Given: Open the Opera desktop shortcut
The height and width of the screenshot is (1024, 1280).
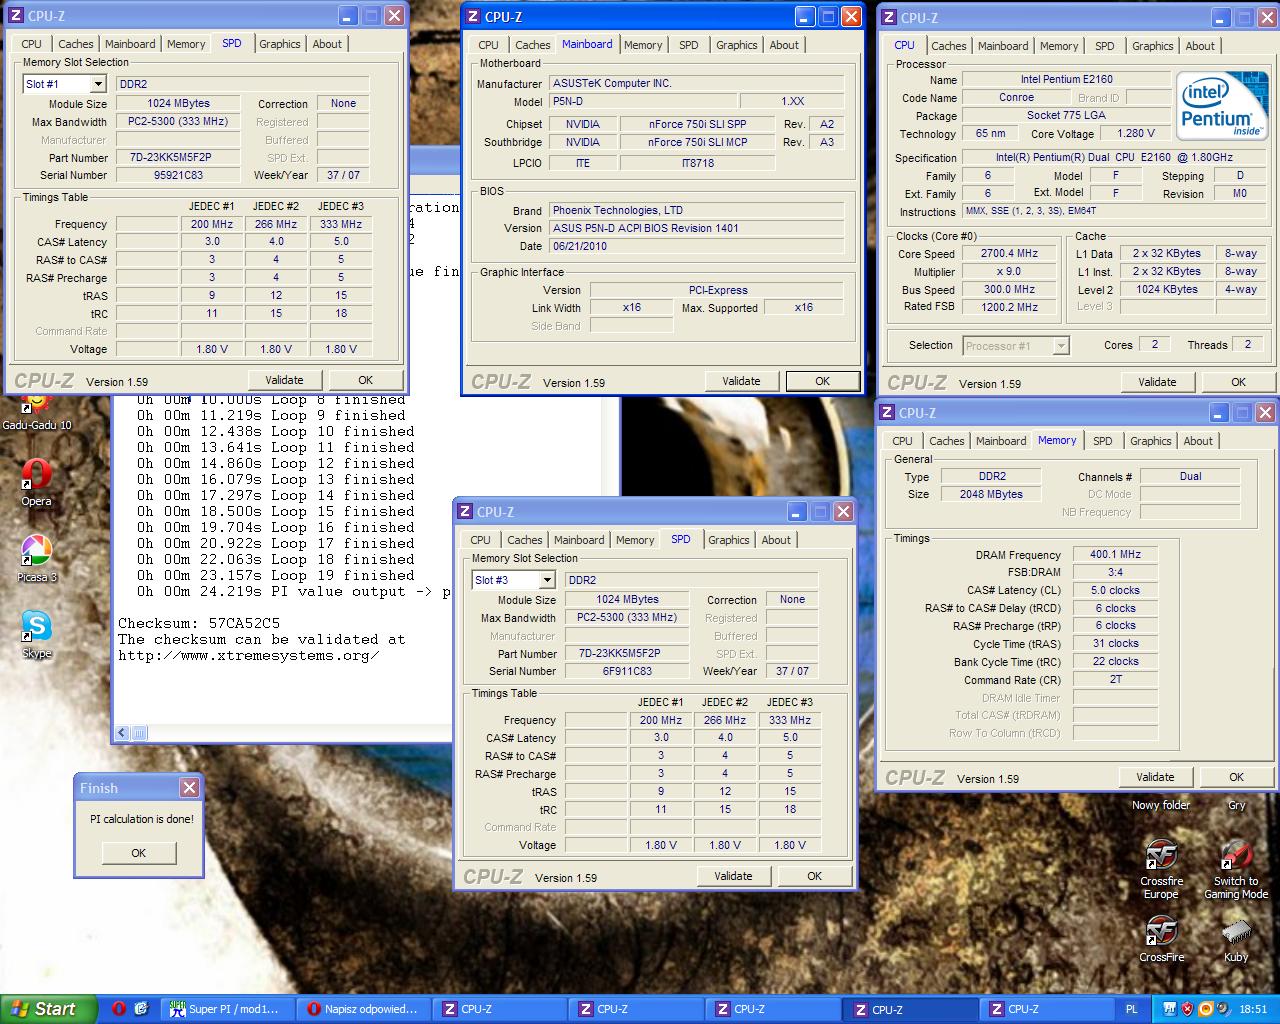Looking at the screenshot, I should pyautogui.click(x=36, y=476).
